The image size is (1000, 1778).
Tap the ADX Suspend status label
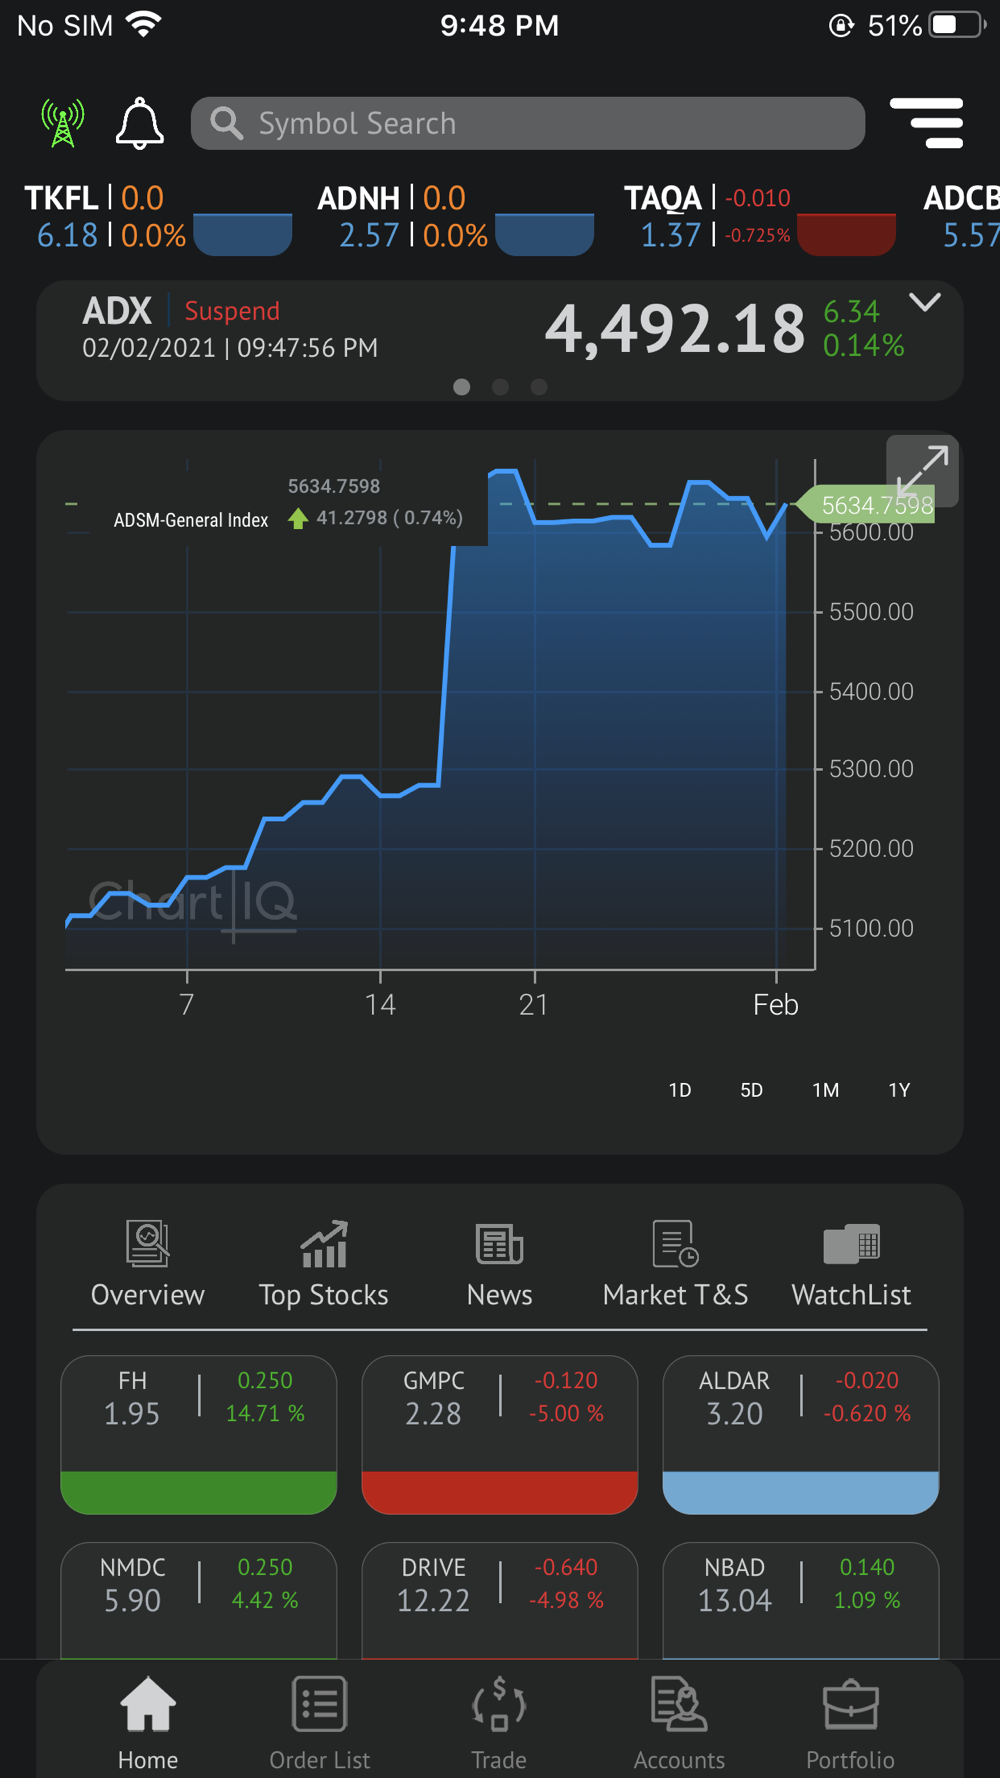point(232,311)
